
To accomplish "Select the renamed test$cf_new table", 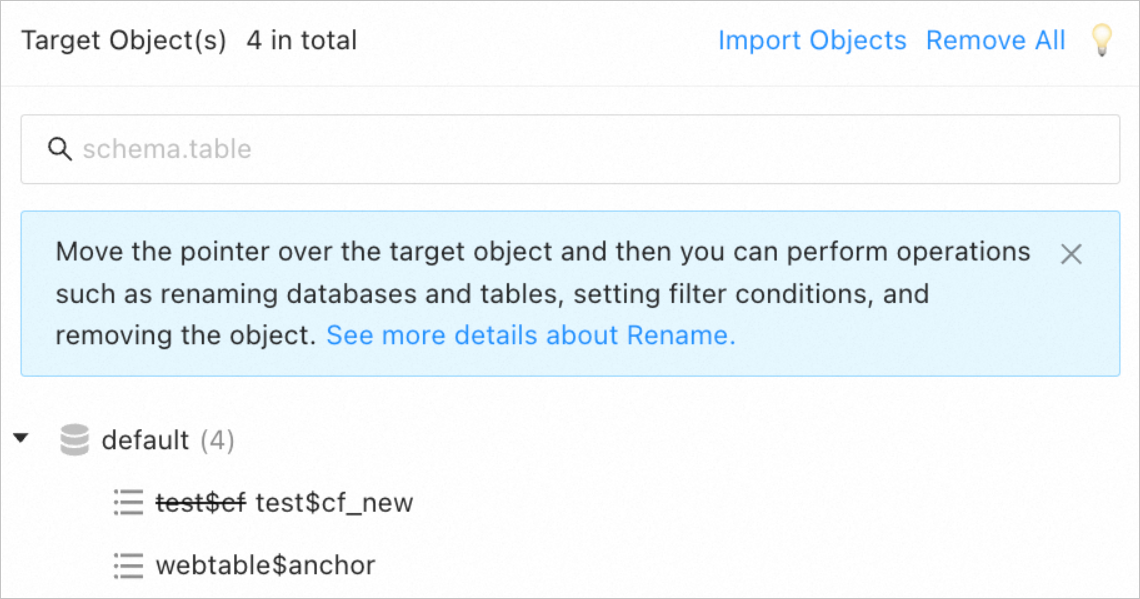I will coord(334,502).
